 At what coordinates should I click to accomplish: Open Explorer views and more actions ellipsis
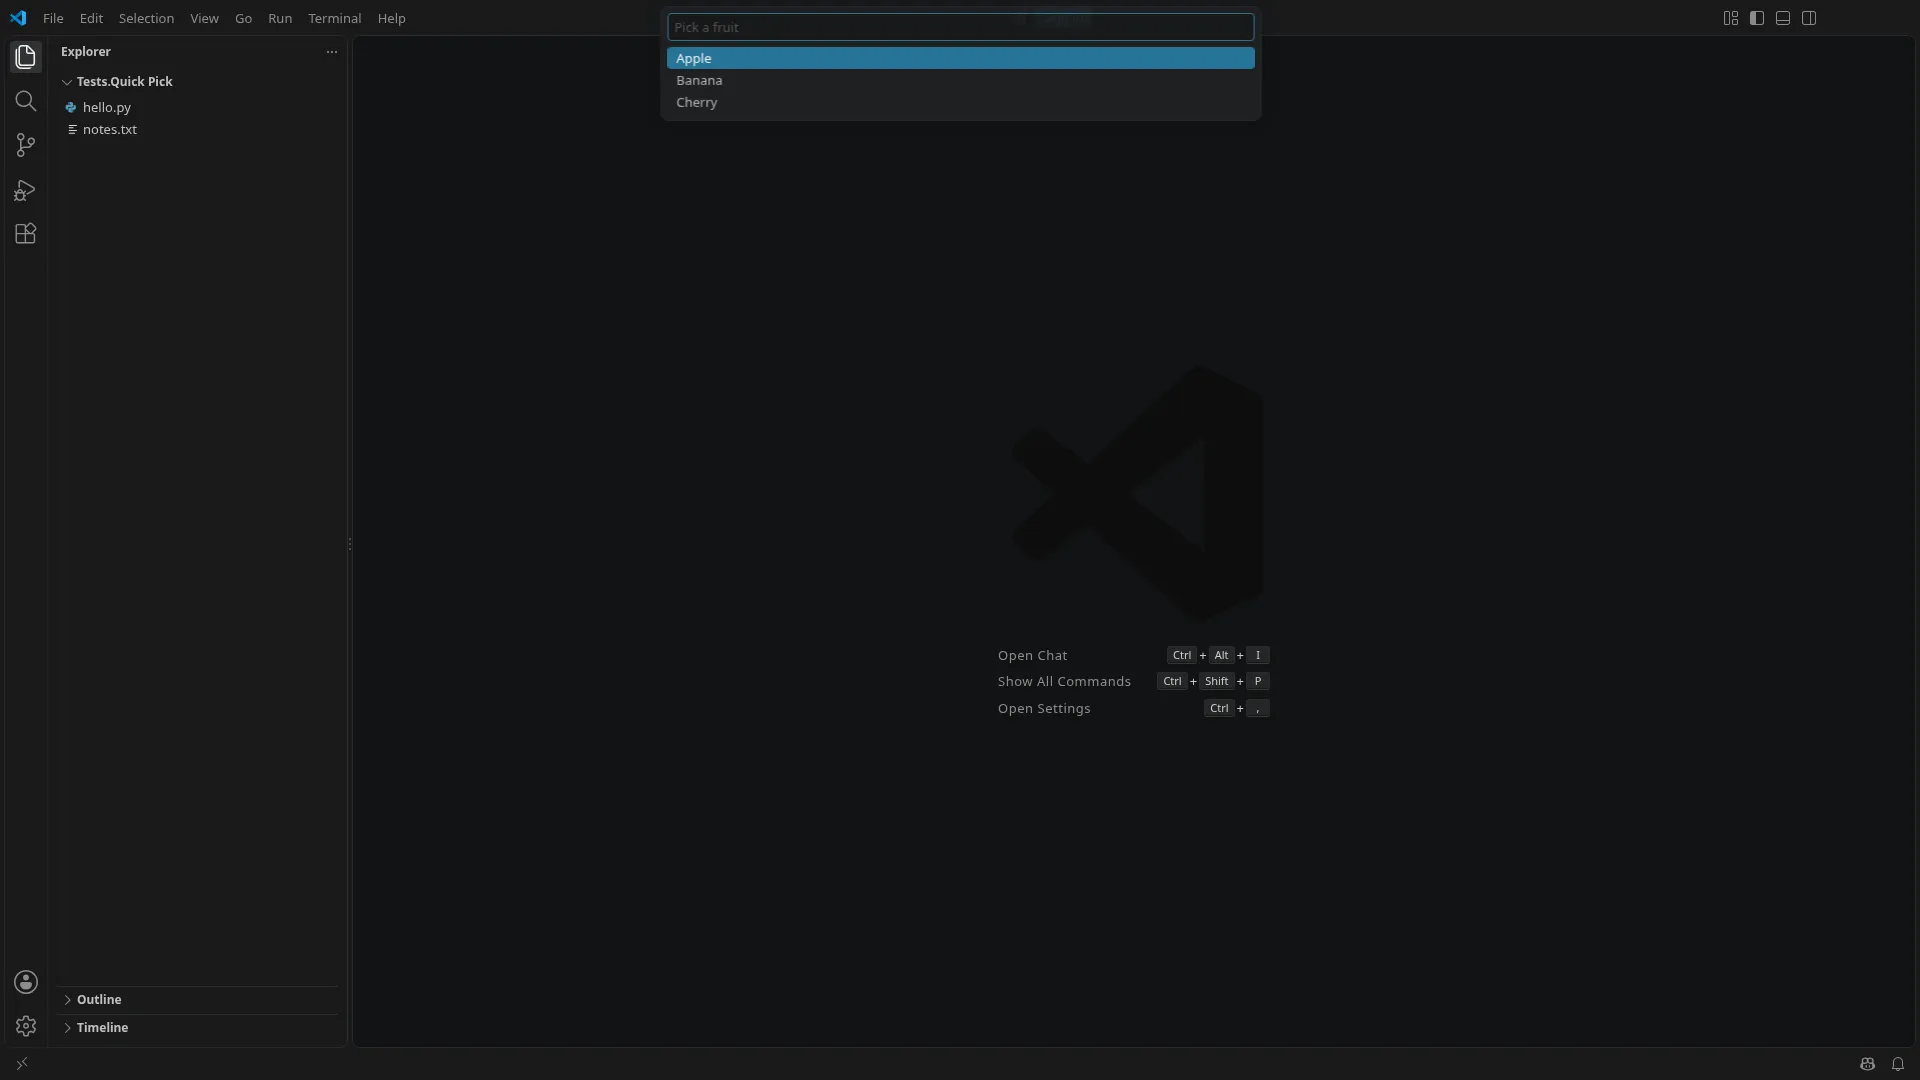(332, 52)
